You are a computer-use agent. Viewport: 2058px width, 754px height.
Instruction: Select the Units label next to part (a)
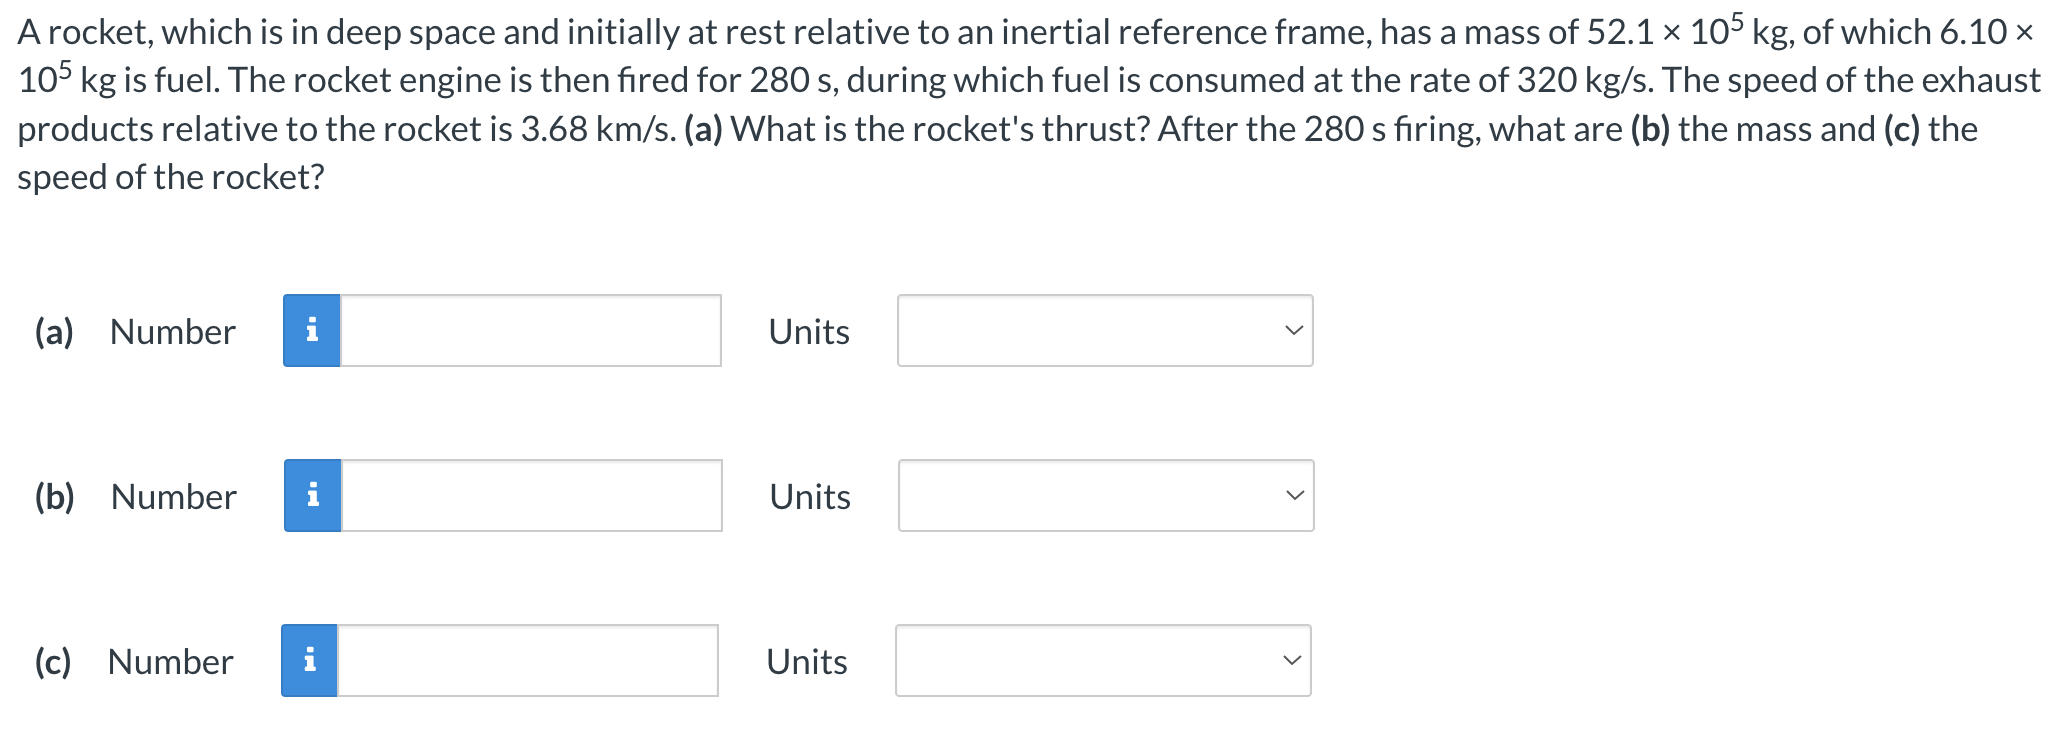[x=809, y=330]
